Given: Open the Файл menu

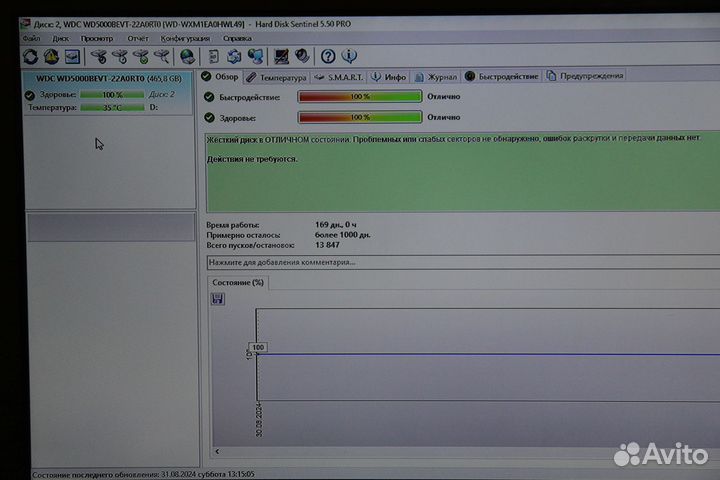Looking at the screenshot, I should [31, 39].
